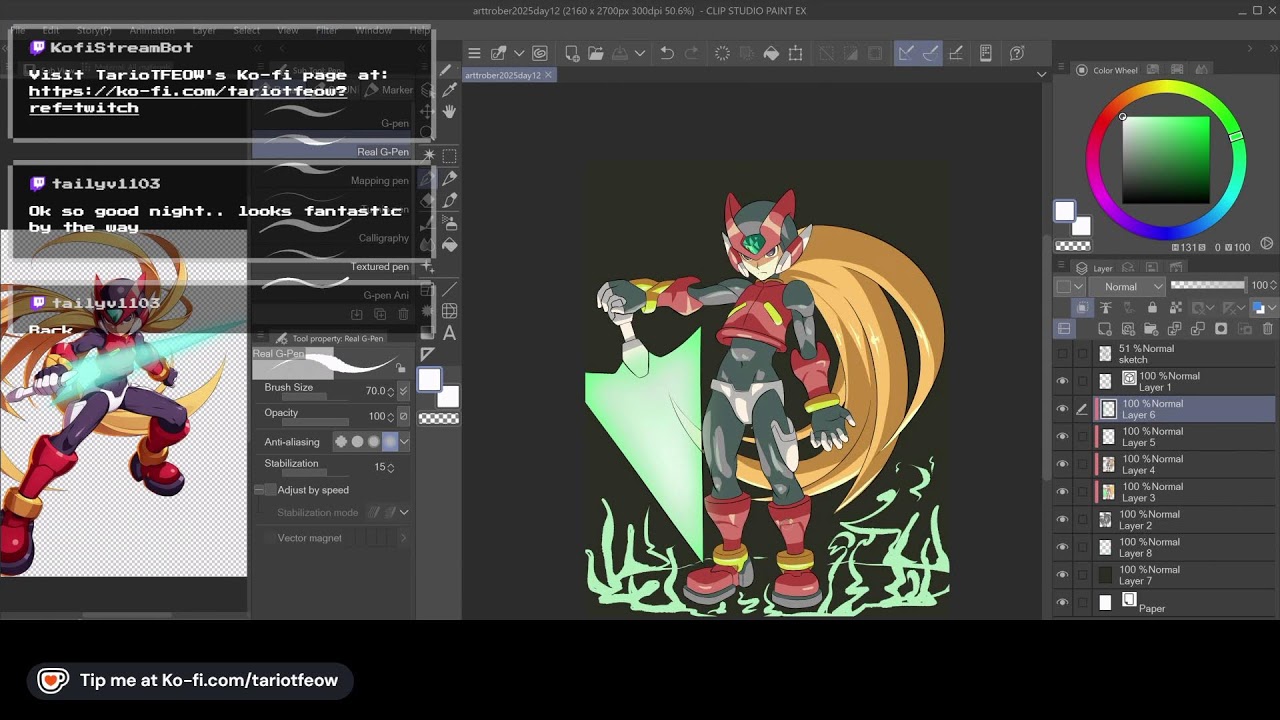This screenshot has height=720, width=1280.
Task: Select the Hand move tool
Action: [449, 111]
